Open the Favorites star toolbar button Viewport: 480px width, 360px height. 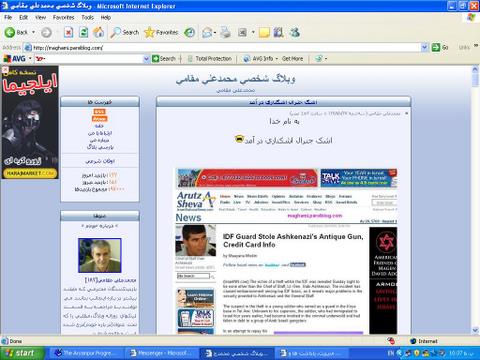click(161, 32)
